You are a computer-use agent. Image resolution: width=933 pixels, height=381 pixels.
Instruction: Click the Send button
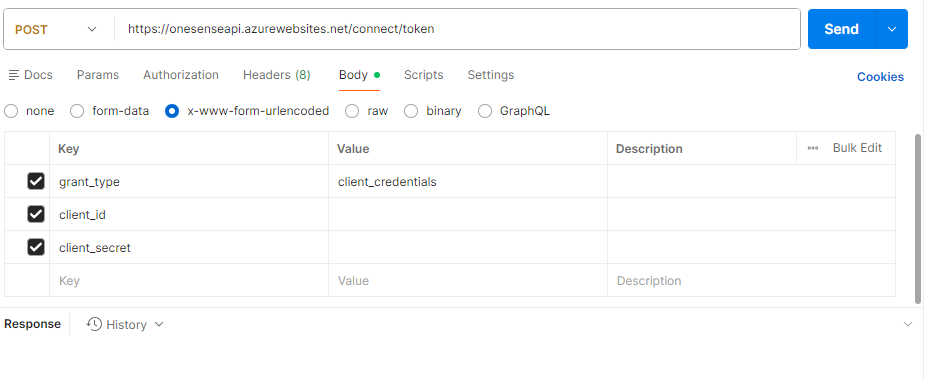[841, 29]
